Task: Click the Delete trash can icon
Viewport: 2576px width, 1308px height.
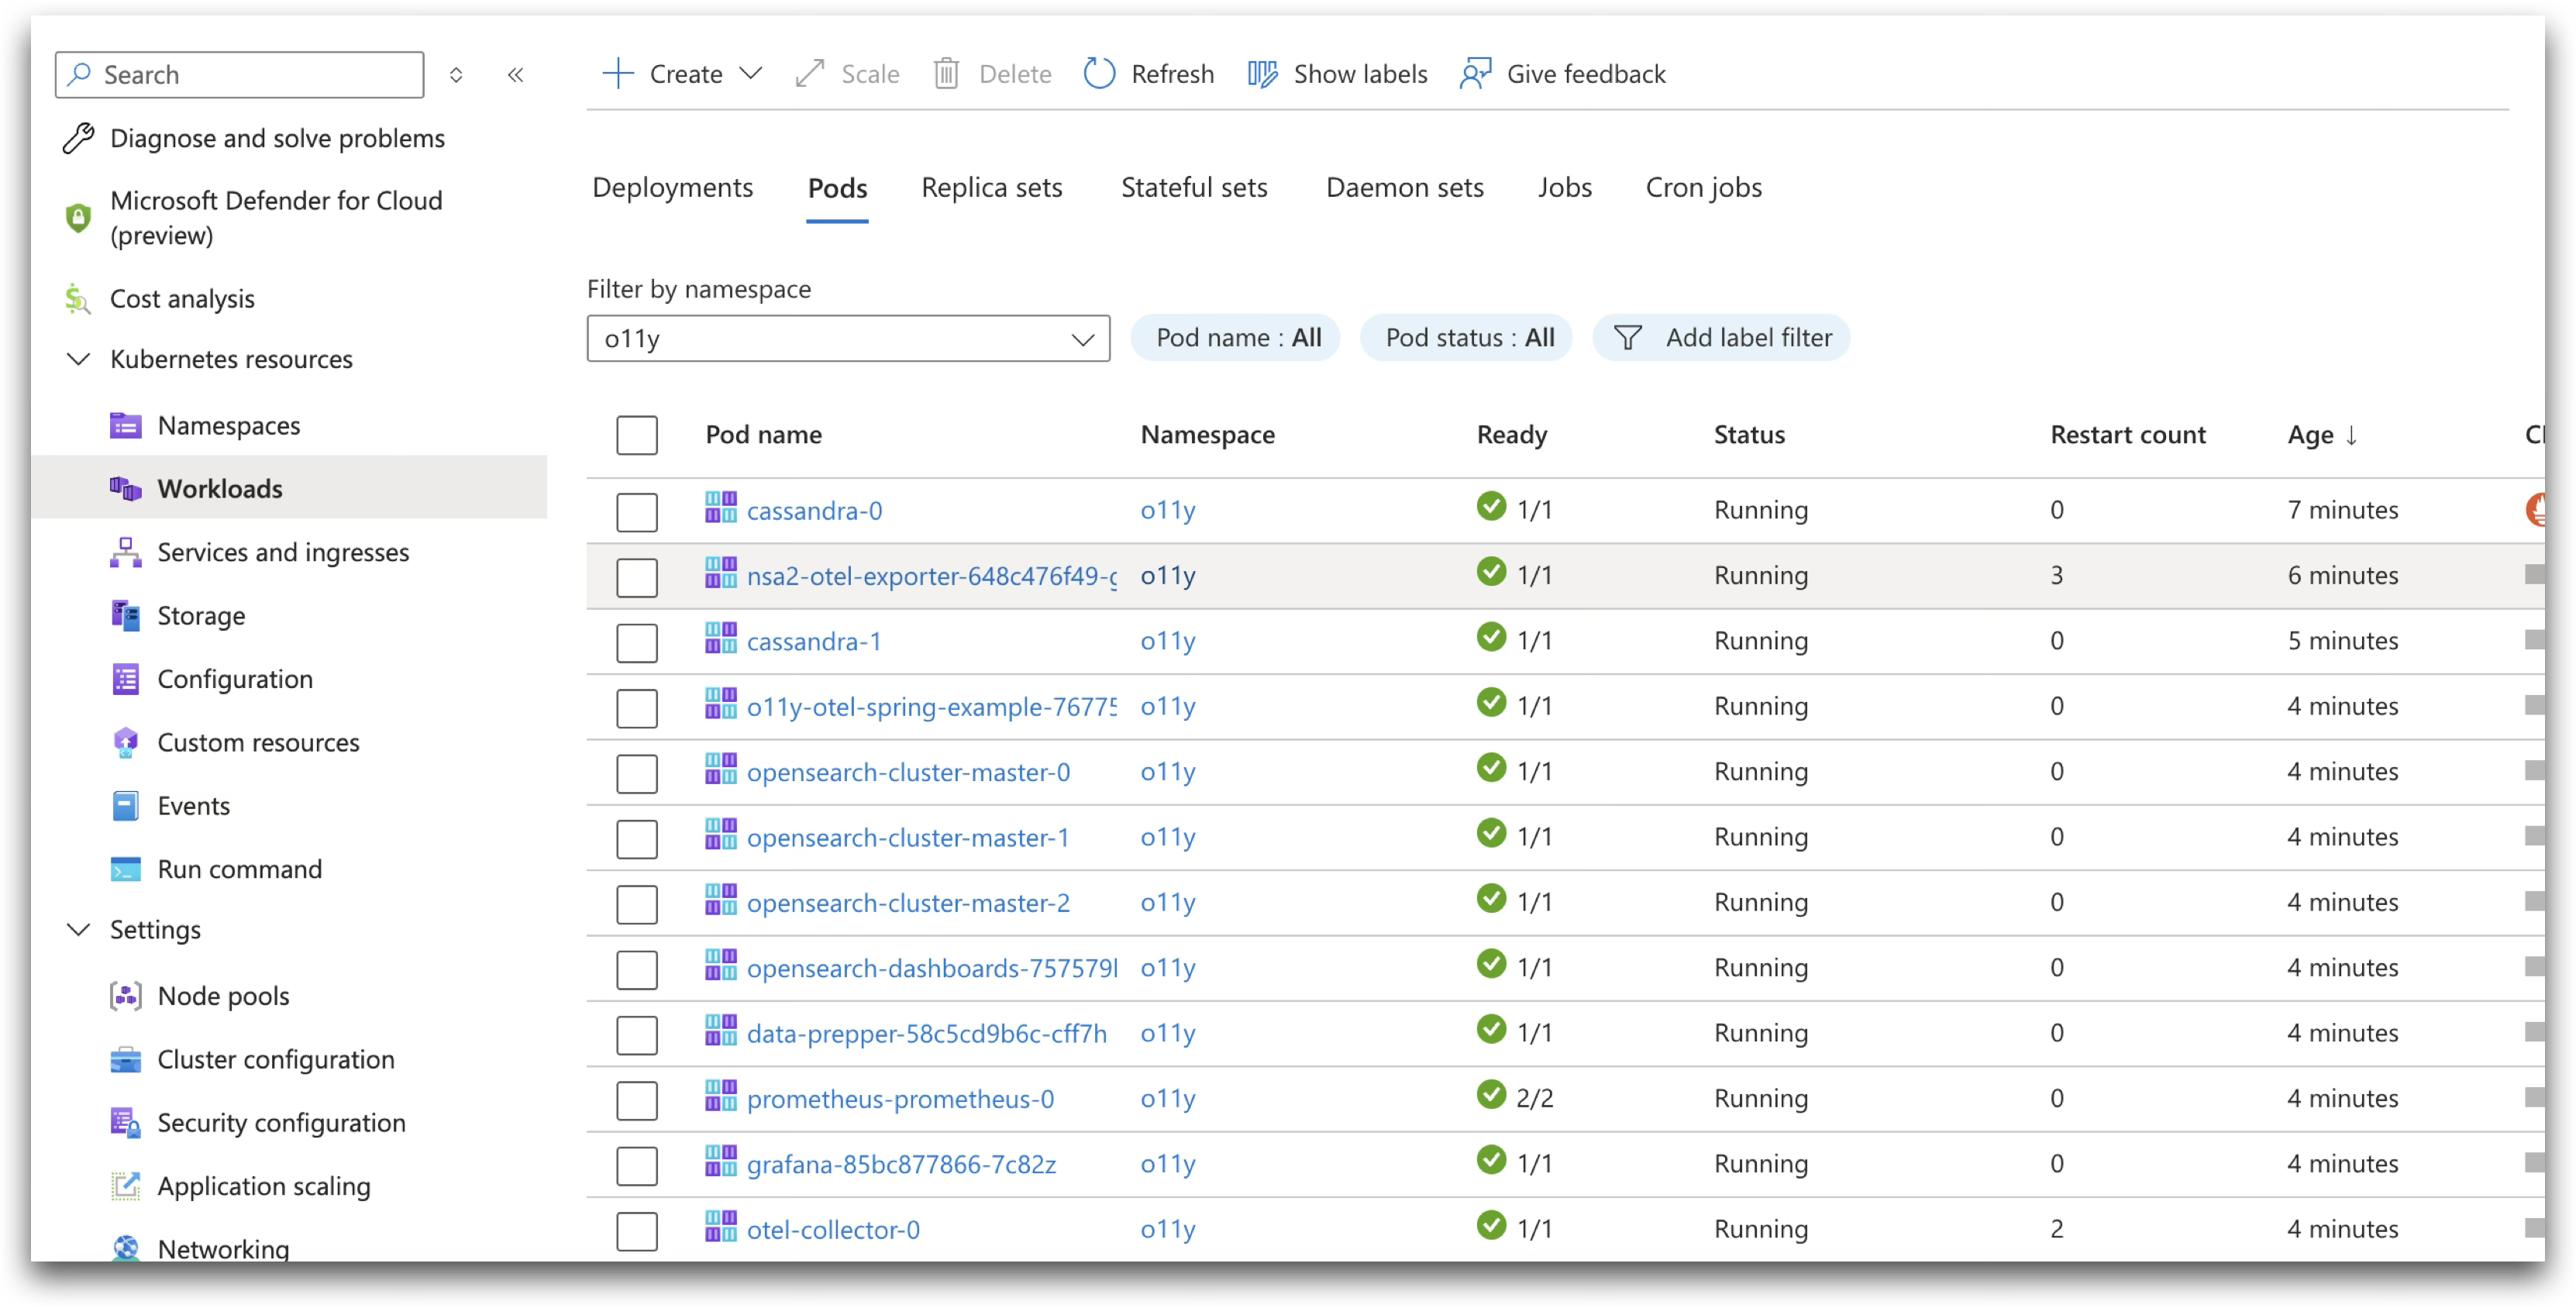Action: tap(946, 74)
